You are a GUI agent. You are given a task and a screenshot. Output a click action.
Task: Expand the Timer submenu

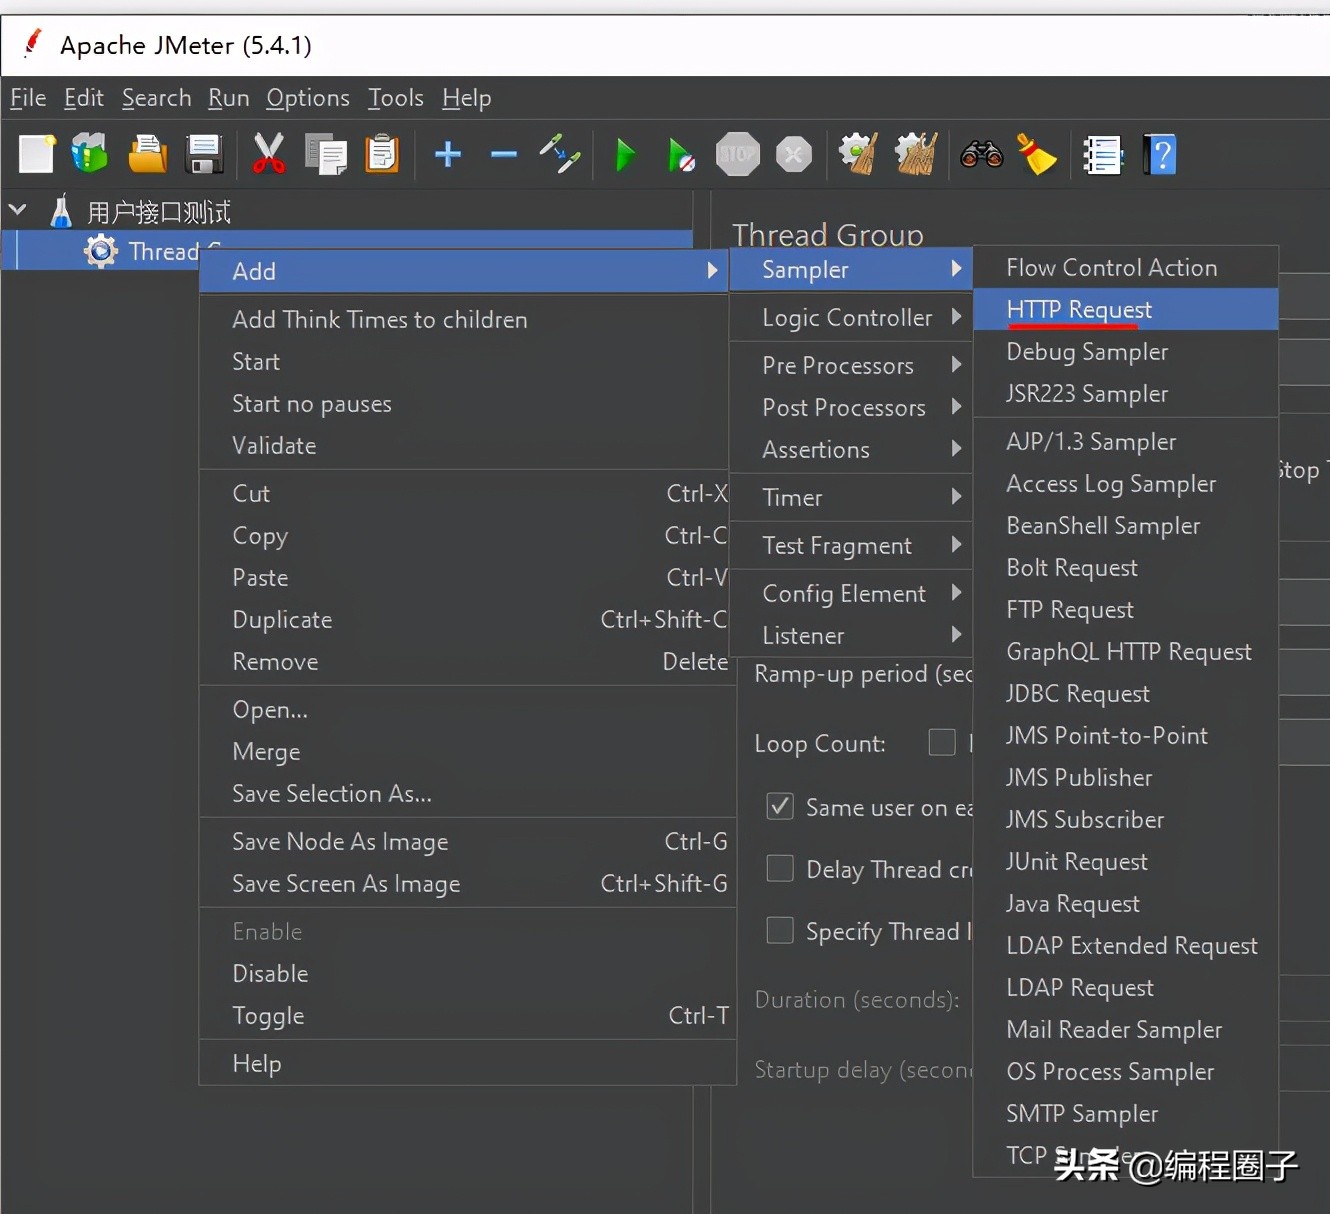851,497
